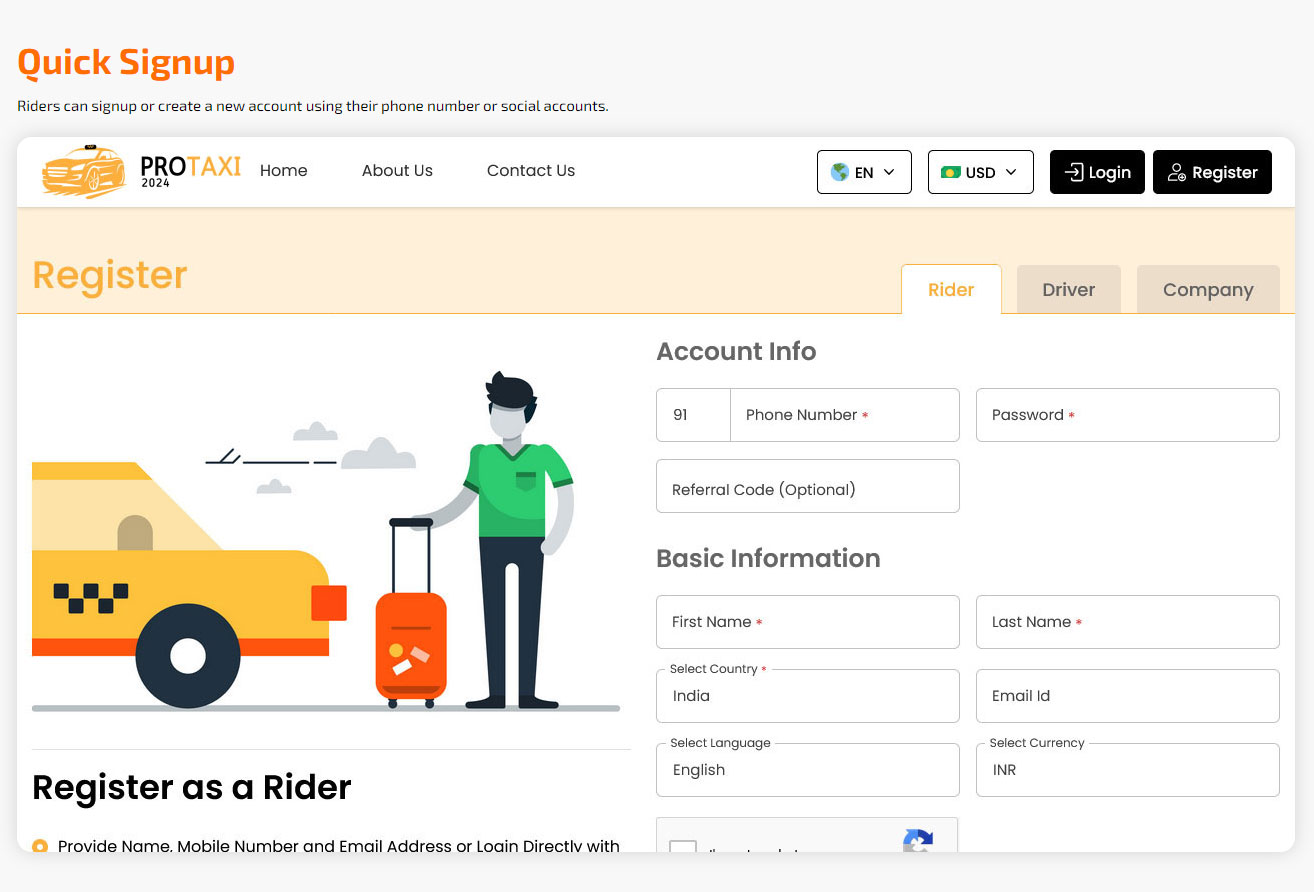Expand the EN language dropdown
Screen dimensions: 1314x892
864,172
